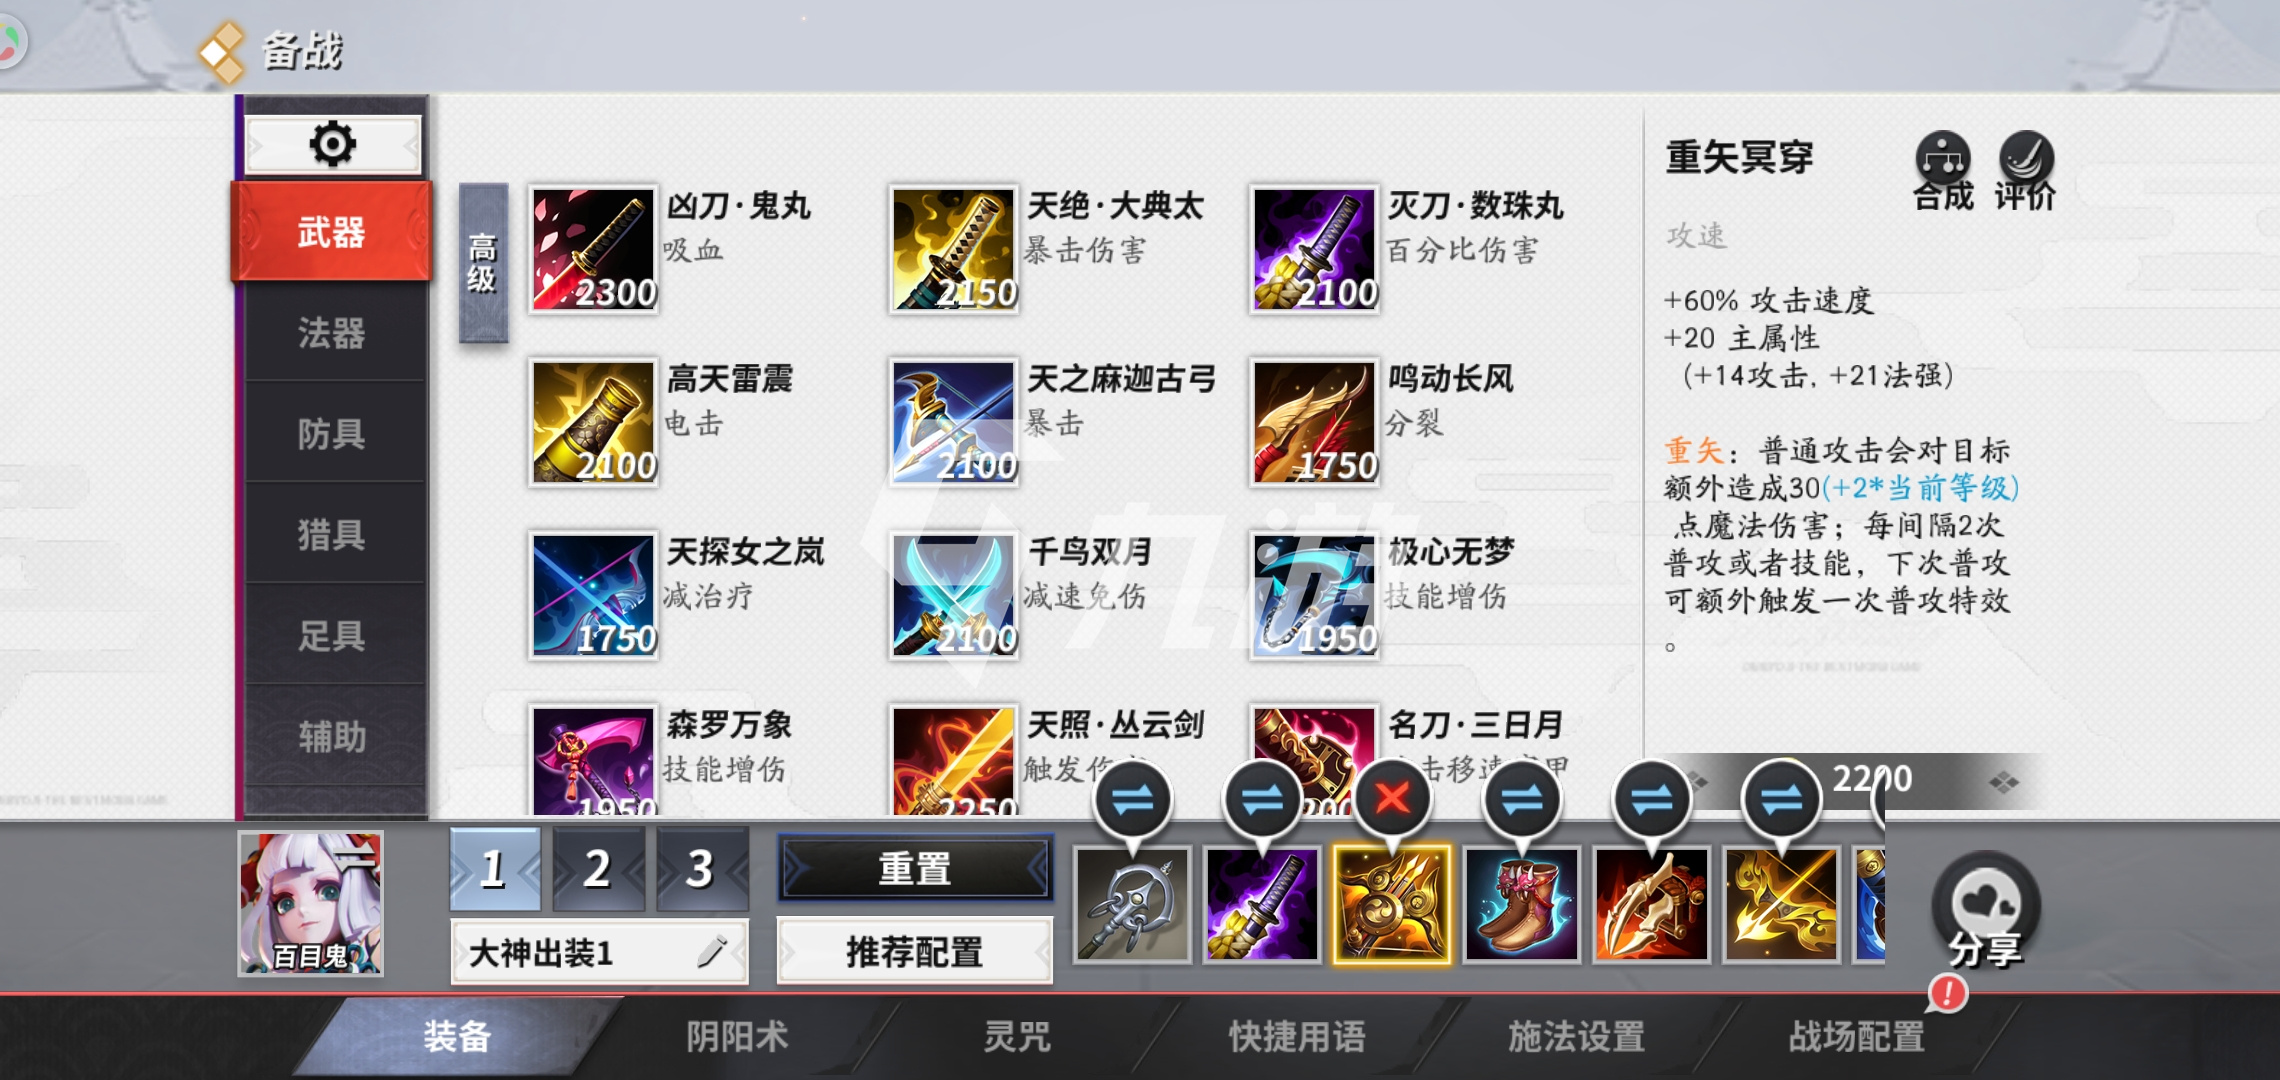Click the pencil icon to rename 大神出装1
This screenshot has height=1080, width=2280.
(x=711, y=952)
